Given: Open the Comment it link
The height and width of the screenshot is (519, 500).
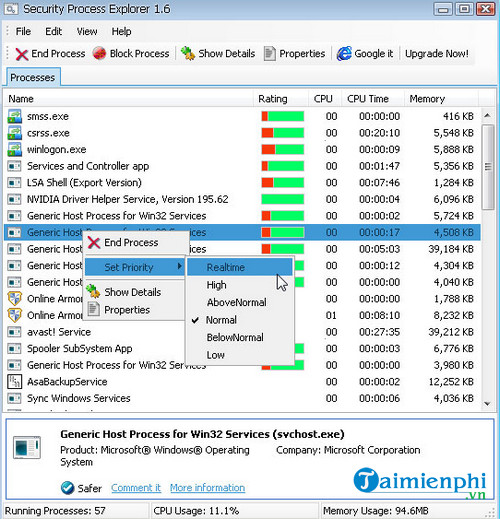Looking at the screenshot, I should click(x=136, y=488).
